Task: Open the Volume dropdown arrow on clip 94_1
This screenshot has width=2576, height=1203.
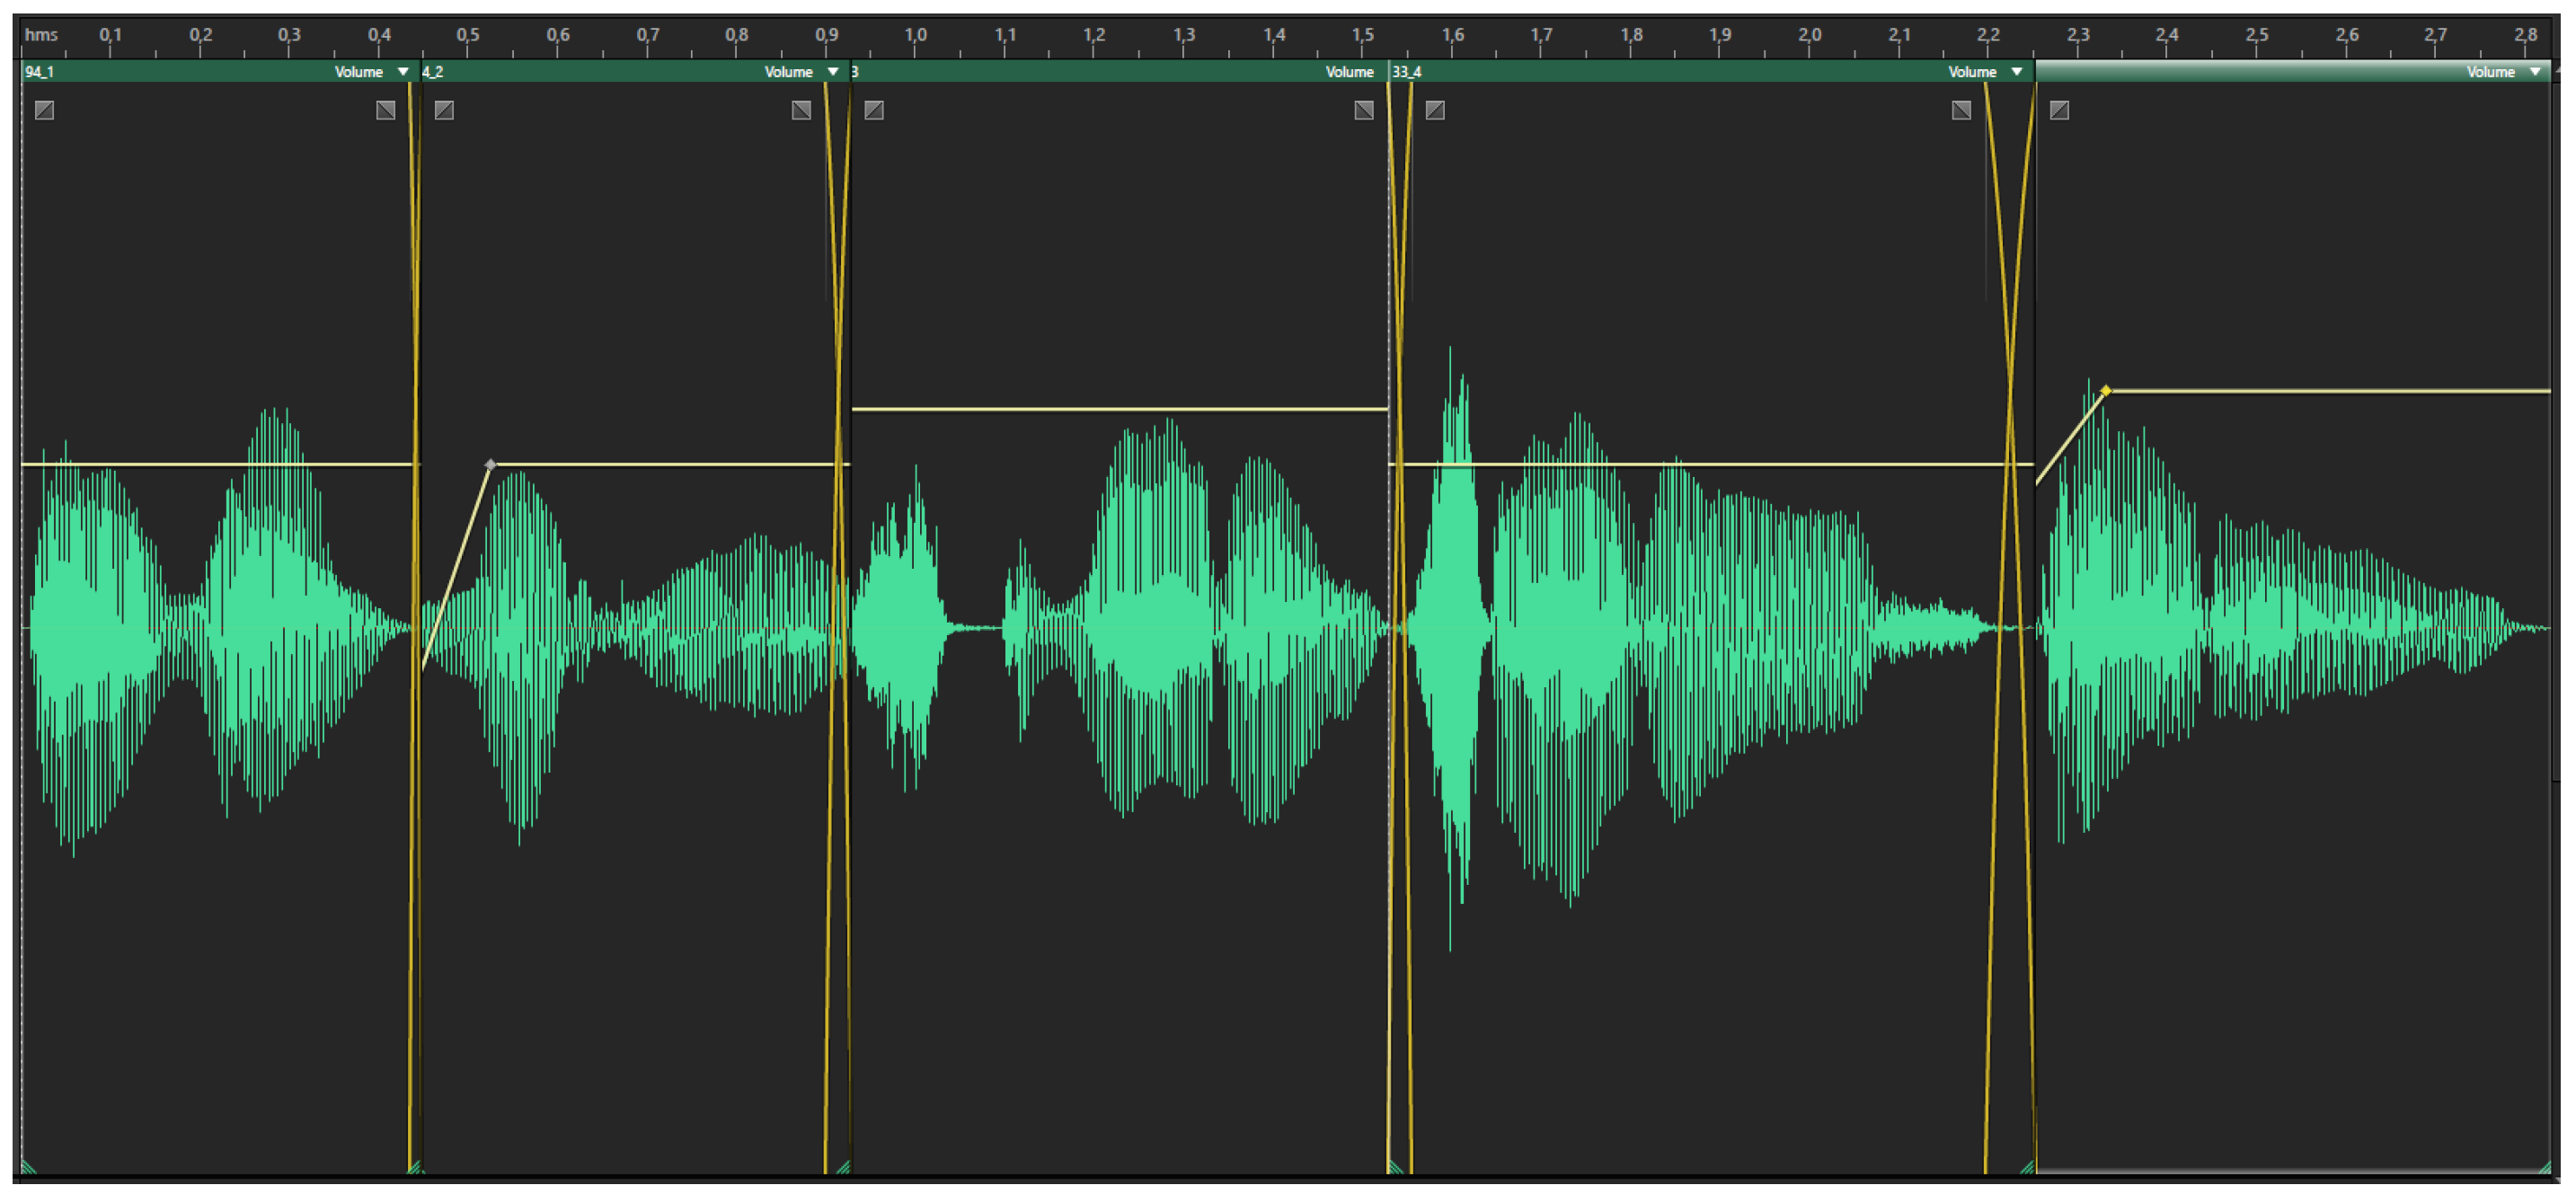Action: 403,72
